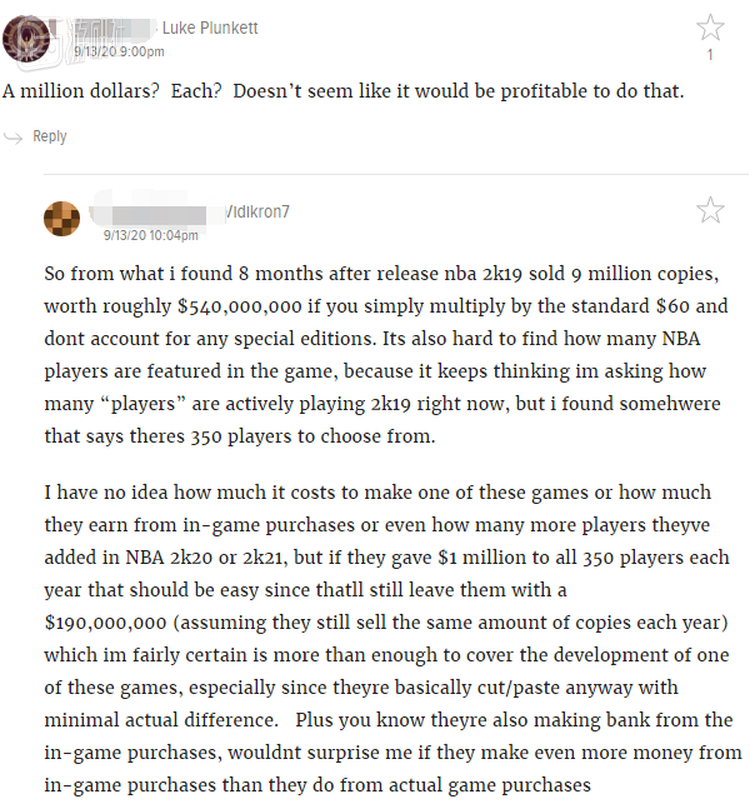Star Luke Plunkett's top comment
Screen dimensions: 750x809
click(x=710, y=28)
